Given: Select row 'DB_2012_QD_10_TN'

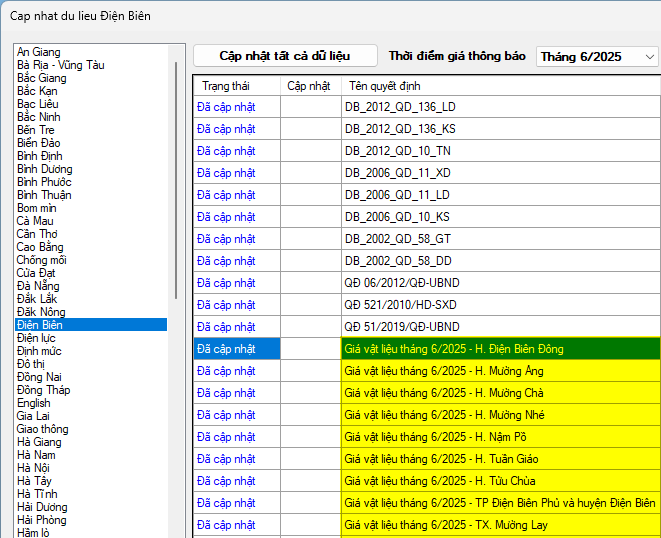Looking at the screenshot, I should pyautogui.click(x=427, y=151).
